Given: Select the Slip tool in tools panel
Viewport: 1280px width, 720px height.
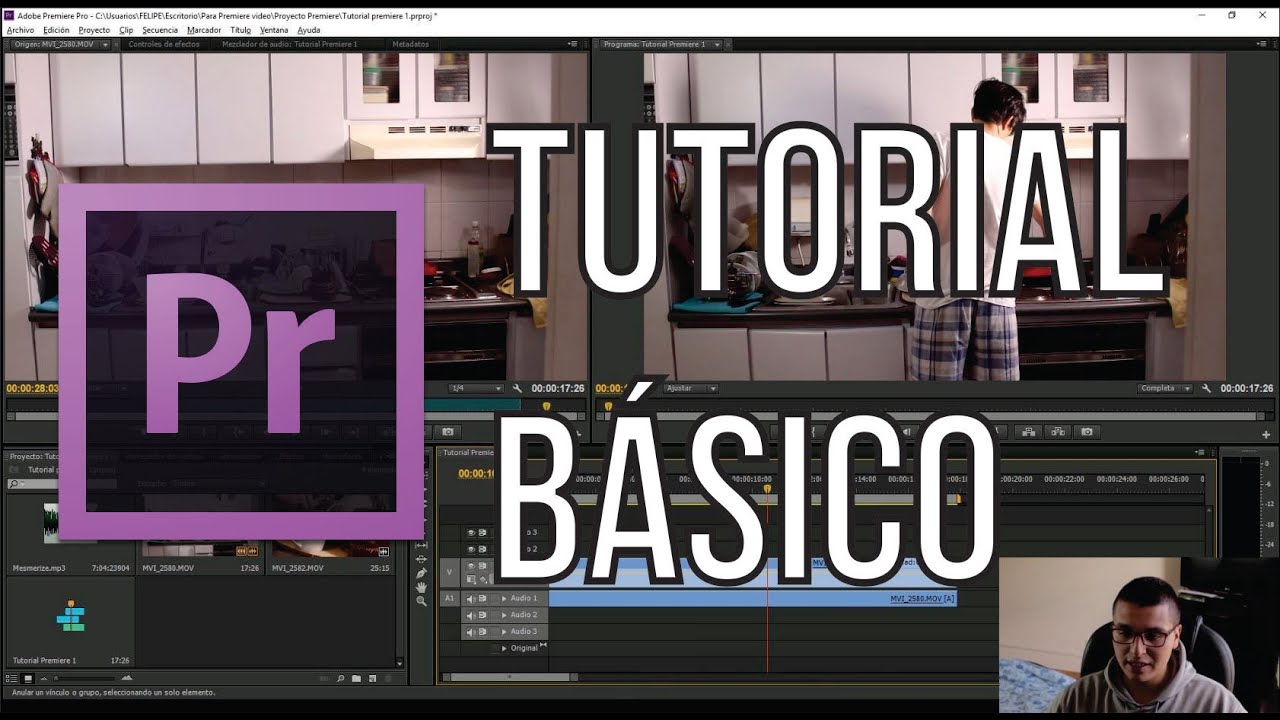Looking at the screenshot, I should point(421,545).
